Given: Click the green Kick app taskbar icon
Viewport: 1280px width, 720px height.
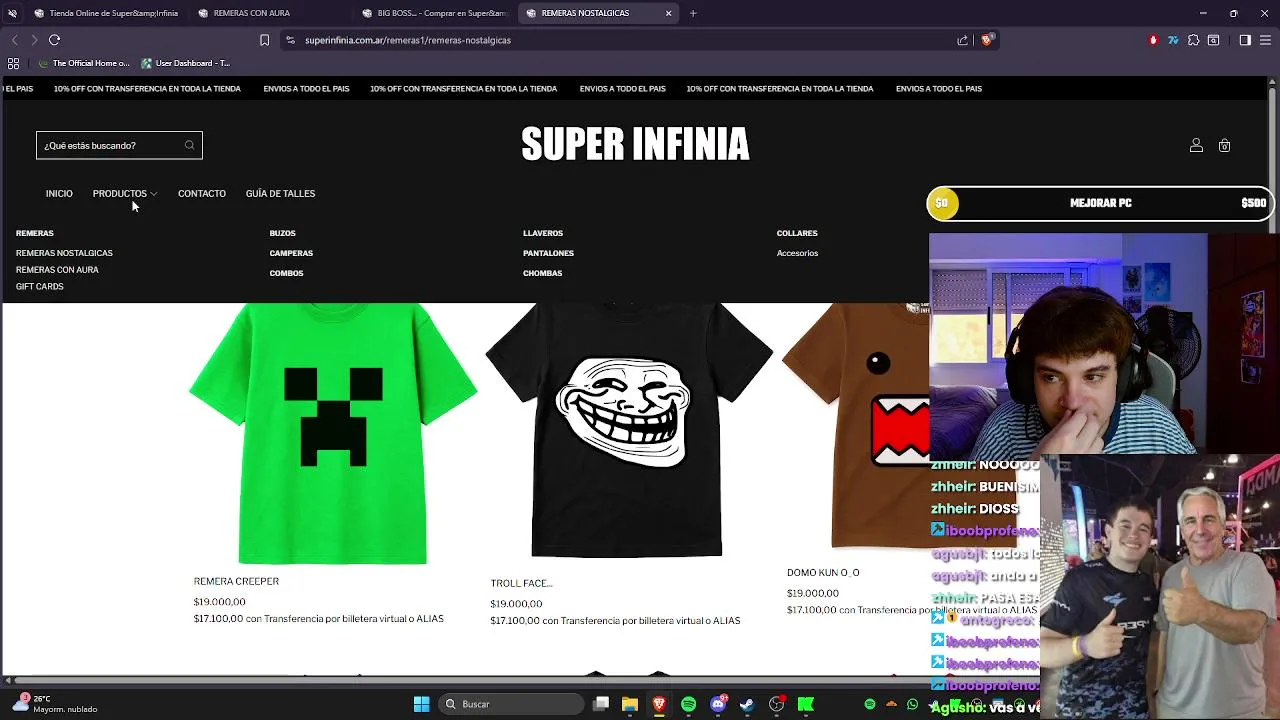Looking at the screenshot, I should pos(805,704).
